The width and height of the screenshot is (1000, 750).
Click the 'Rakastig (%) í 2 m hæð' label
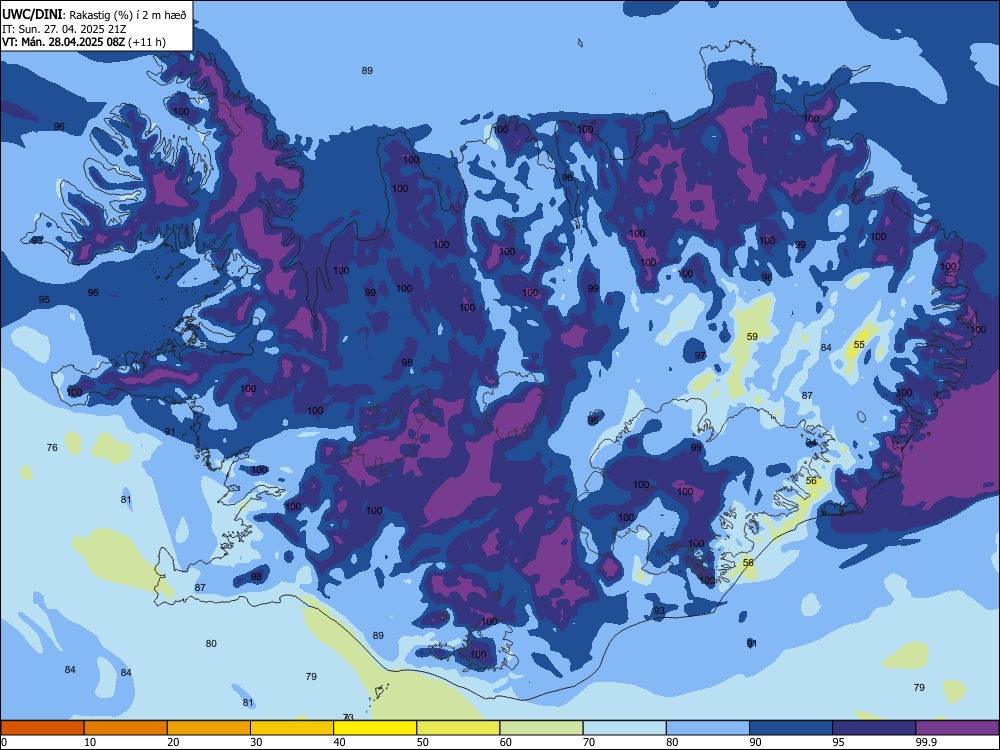[x=128, y=15]
